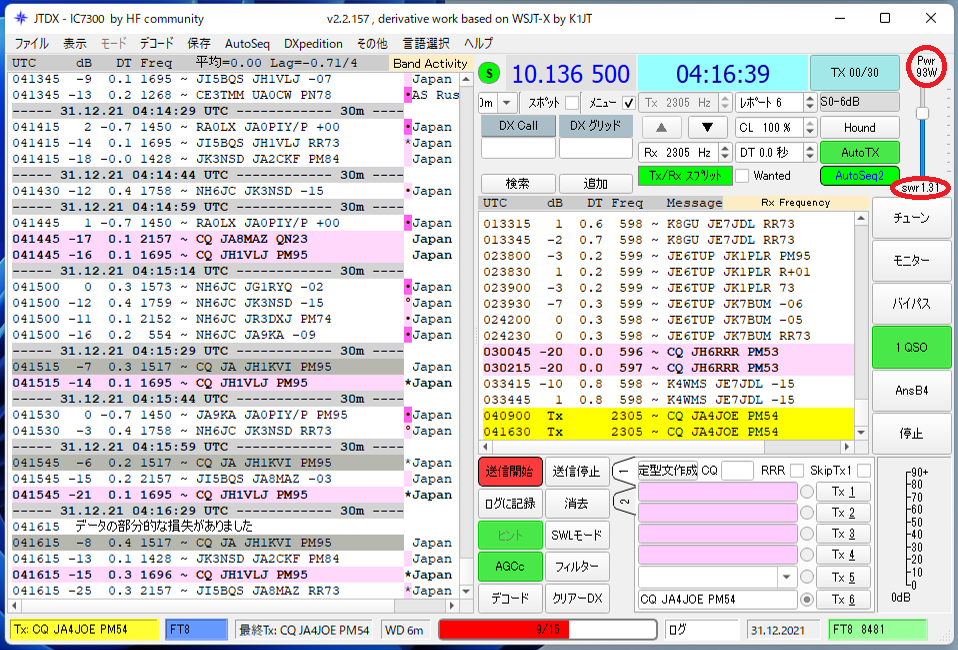The height and width of the screenshot is (650, 958).
Task: Uncheck the メニュー checkbox
Action: 628,103
